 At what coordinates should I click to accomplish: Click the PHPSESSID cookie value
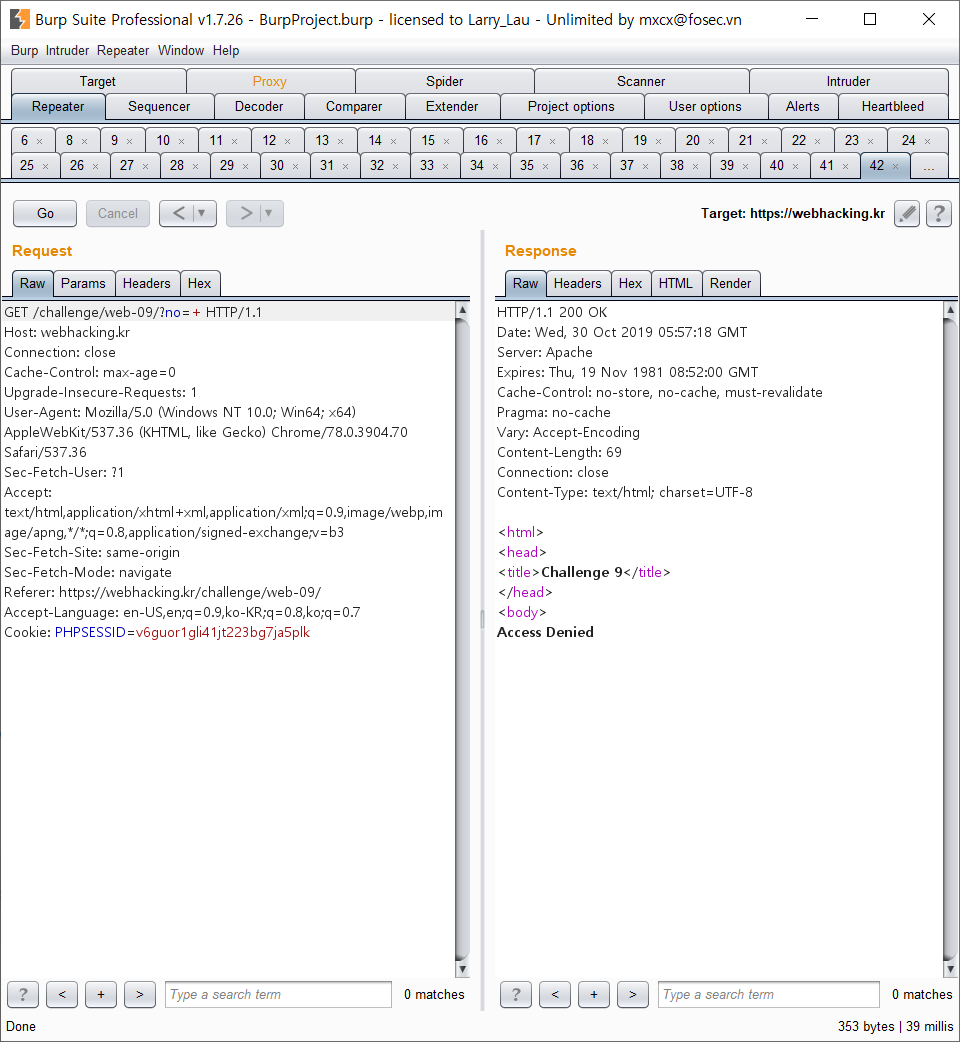click(x=223, y=633)
